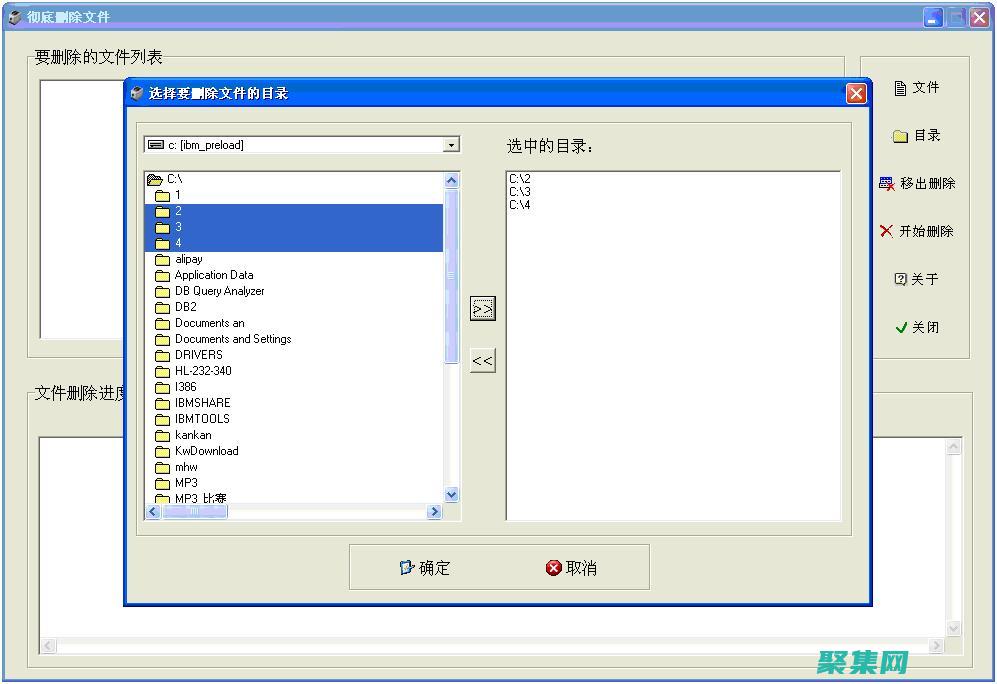Select the C:\ root in the folder tree

tap(176, 178)
